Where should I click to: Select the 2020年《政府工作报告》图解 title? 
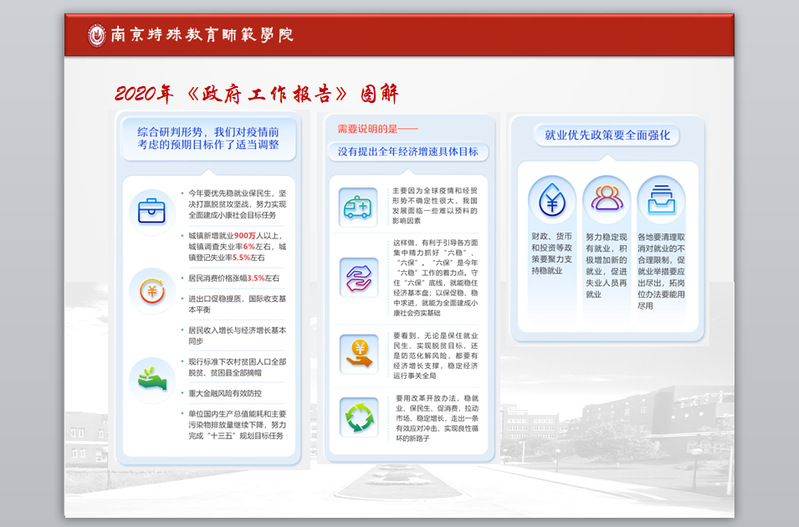tap(256, 94)
